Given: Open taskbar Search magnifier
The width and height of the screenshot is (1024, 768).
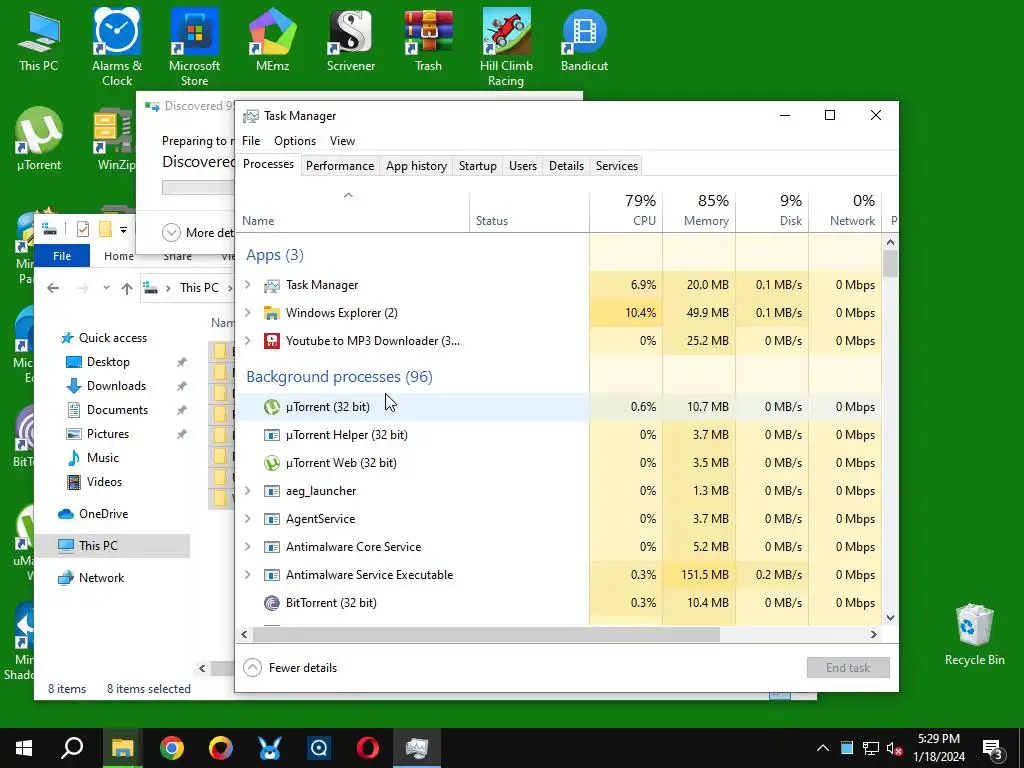Looking at the screenshot, I should click(x=72, y=748).
